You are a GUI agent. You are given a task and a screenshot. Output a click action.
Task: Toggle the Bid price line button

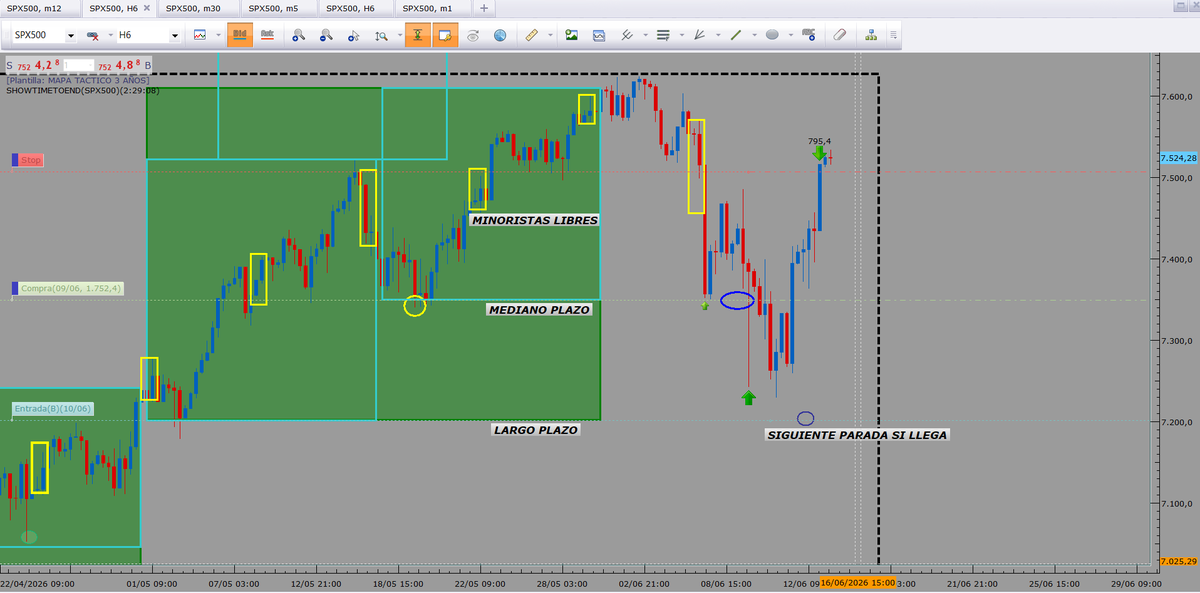tap(240, 35)
